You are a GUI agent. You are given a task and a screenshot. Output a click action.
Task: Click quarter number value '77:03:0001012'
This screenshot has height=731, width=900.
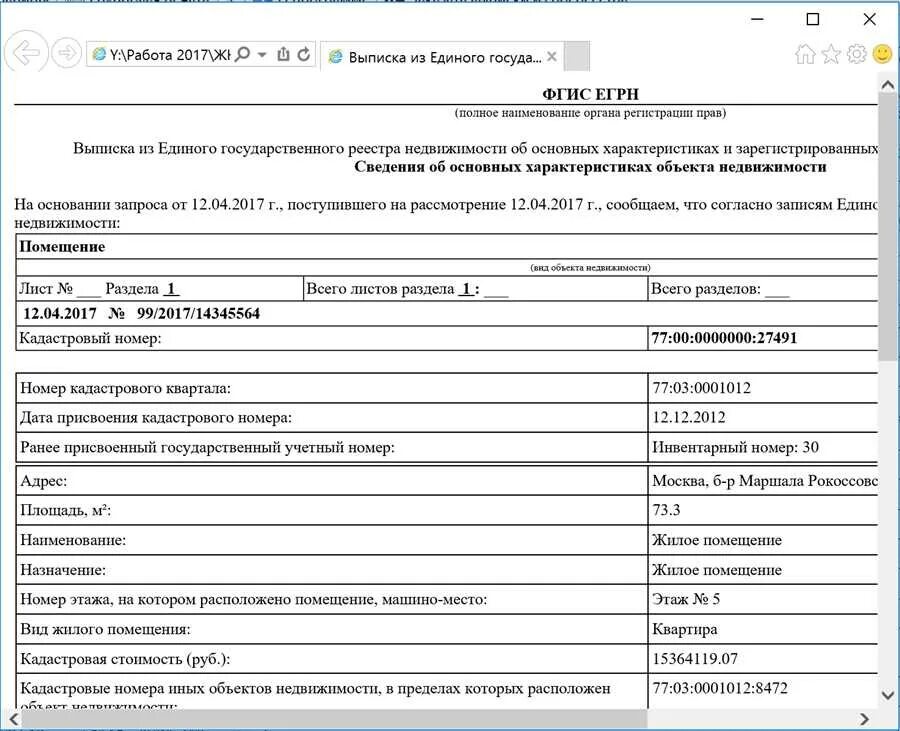[x=701, y=388]
